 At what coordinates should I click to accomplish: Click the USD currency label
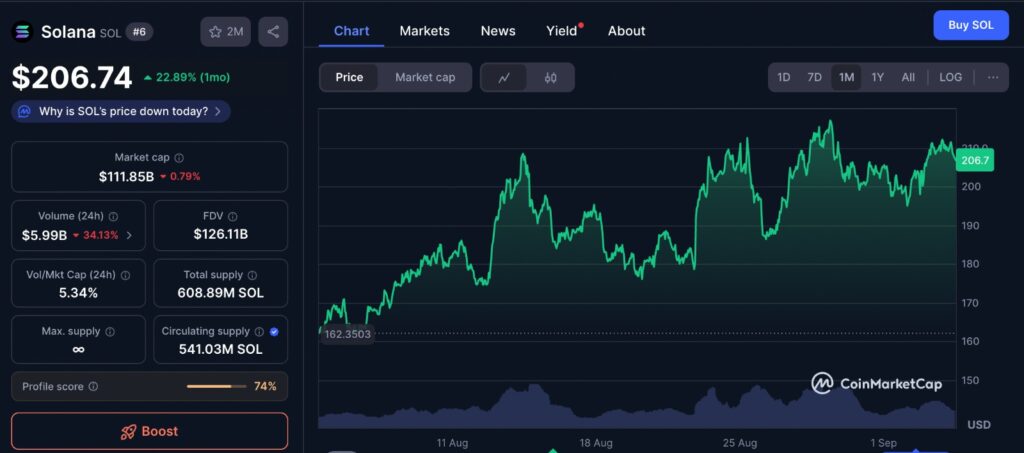(979, 425)
